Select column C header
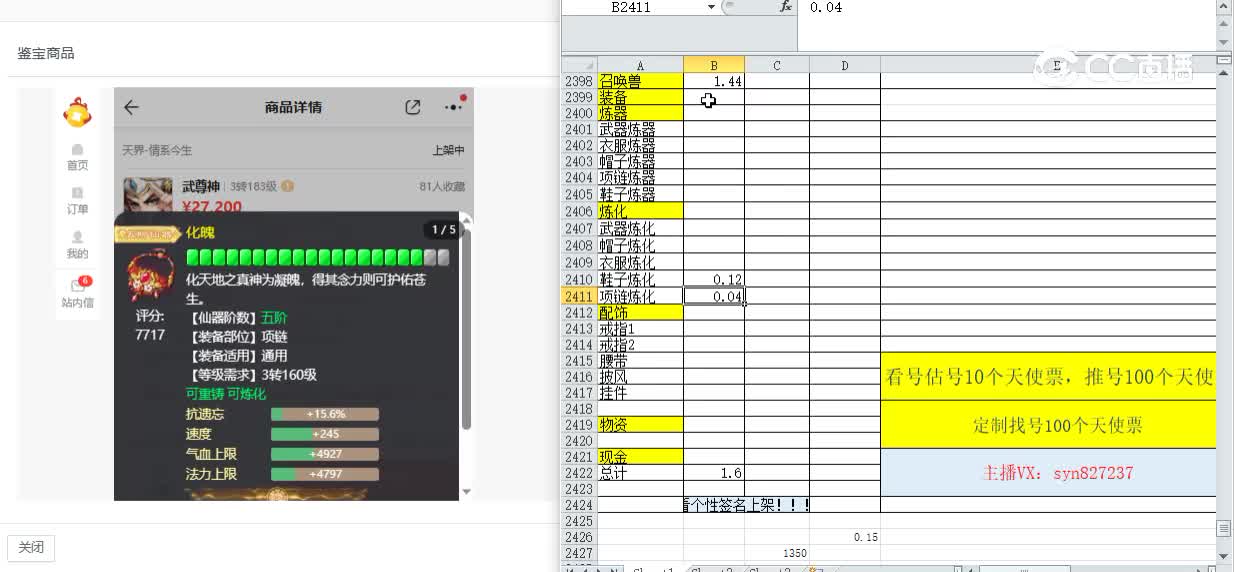 (777, 65)
